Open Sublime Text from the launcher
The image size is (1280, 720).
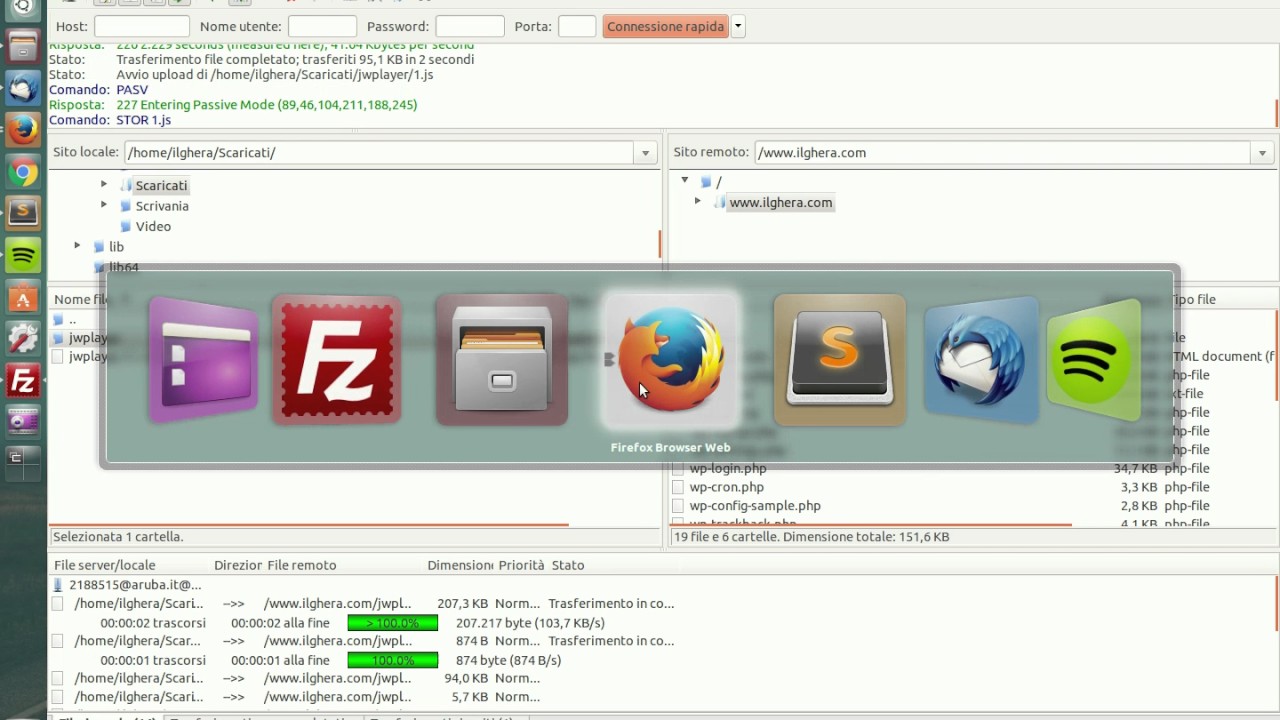point(23,213)
